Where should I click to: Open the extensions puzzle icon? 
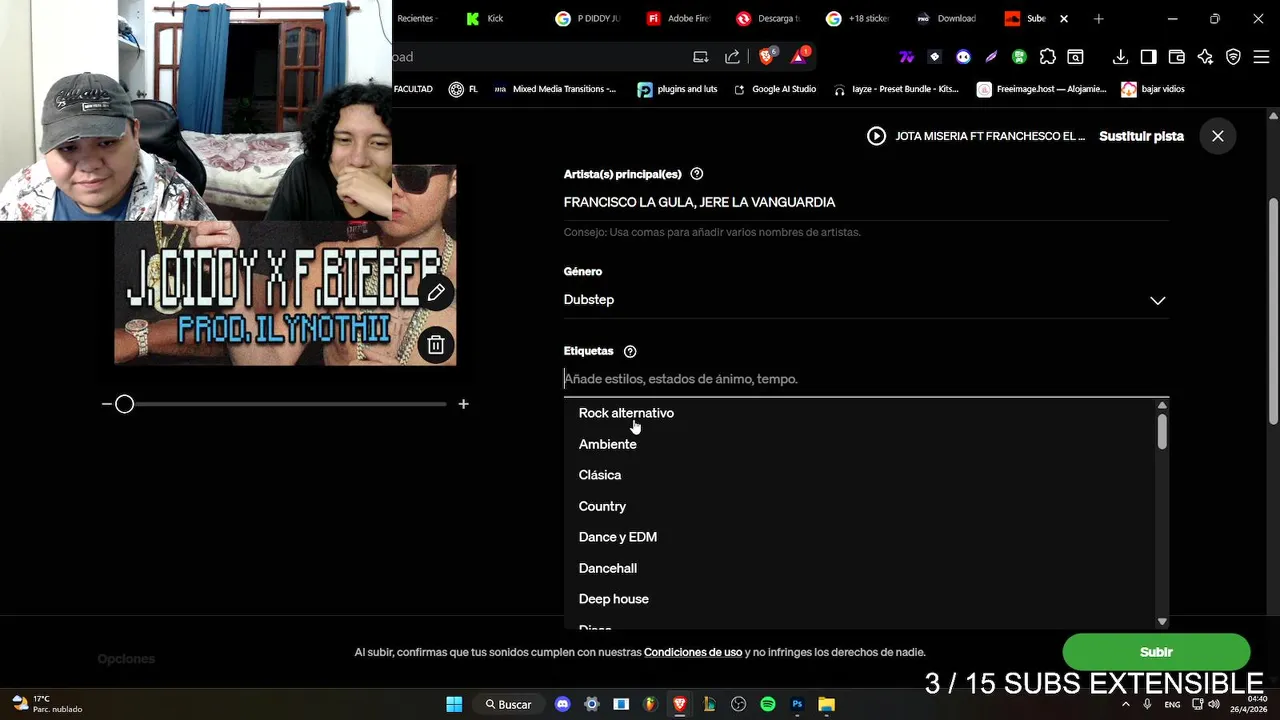pyautogui.click(x=1047, y=57)
